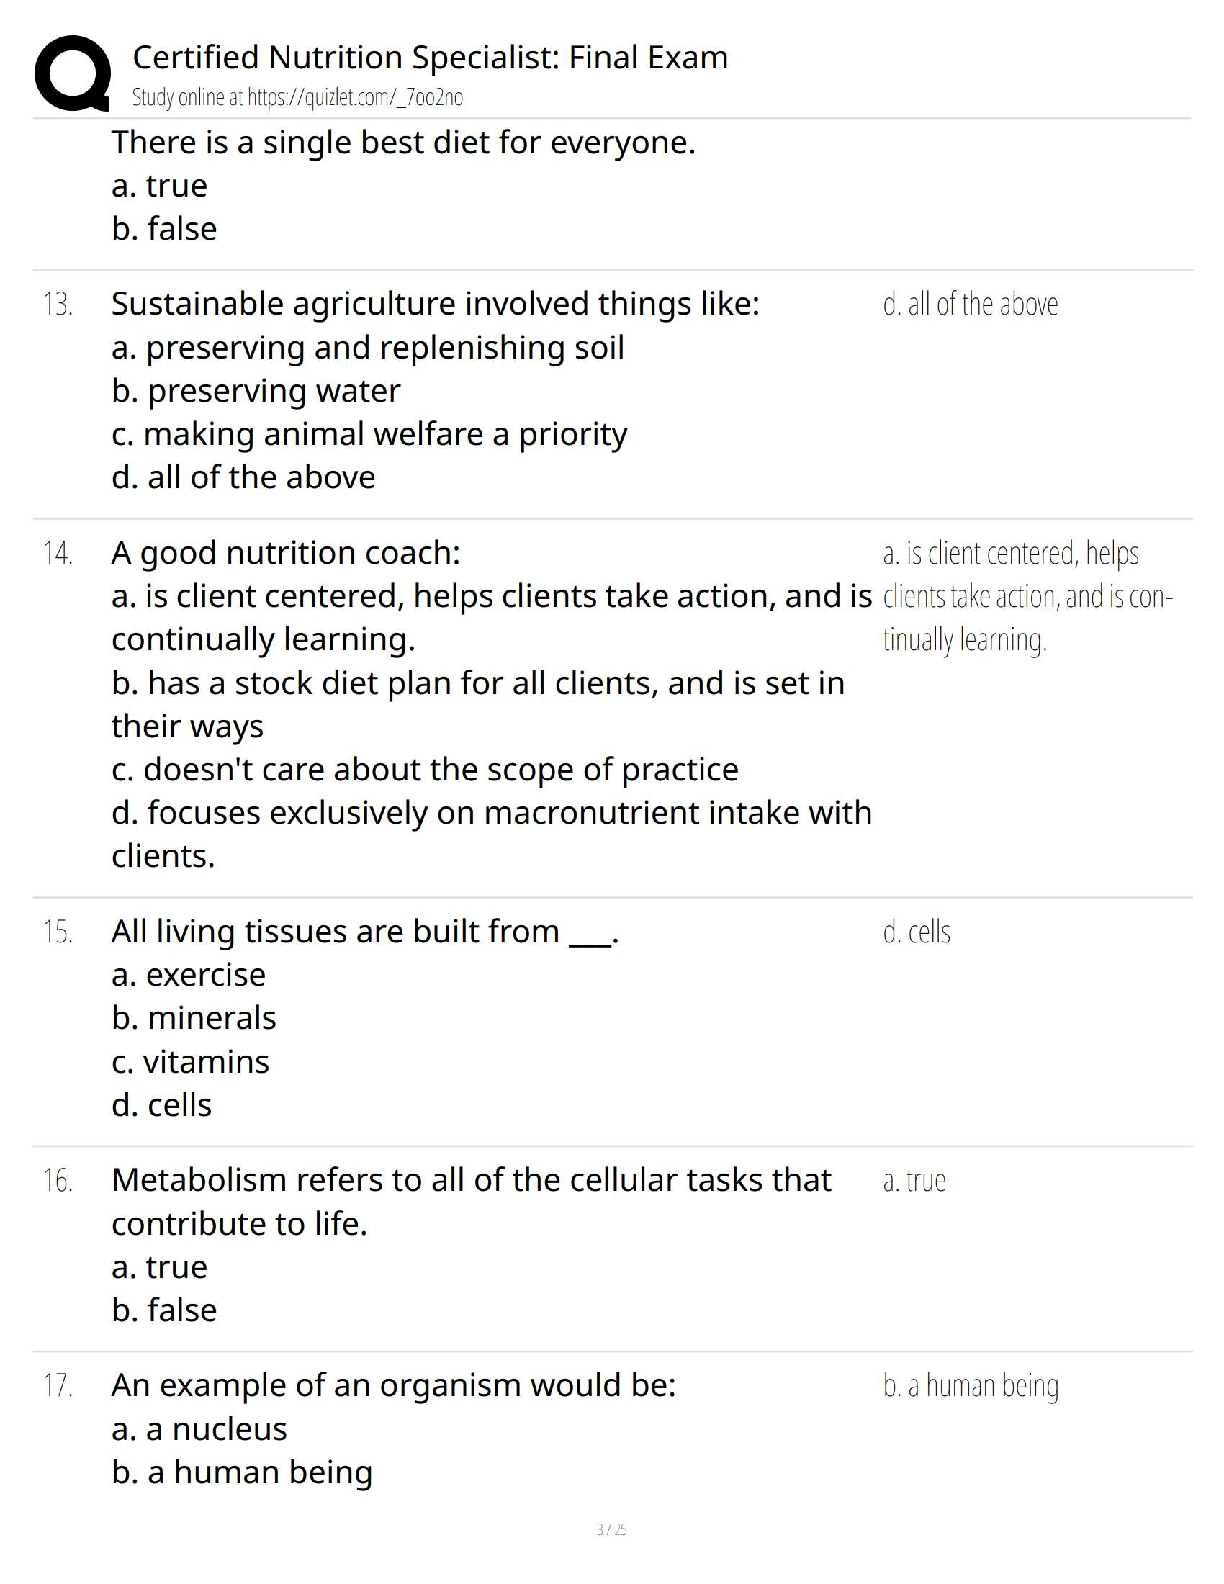The width and height of the screenshot is (1224, 1584).
Task: Click the Certified Nutrition Specialist title
Action: click(x=430, y=57)
